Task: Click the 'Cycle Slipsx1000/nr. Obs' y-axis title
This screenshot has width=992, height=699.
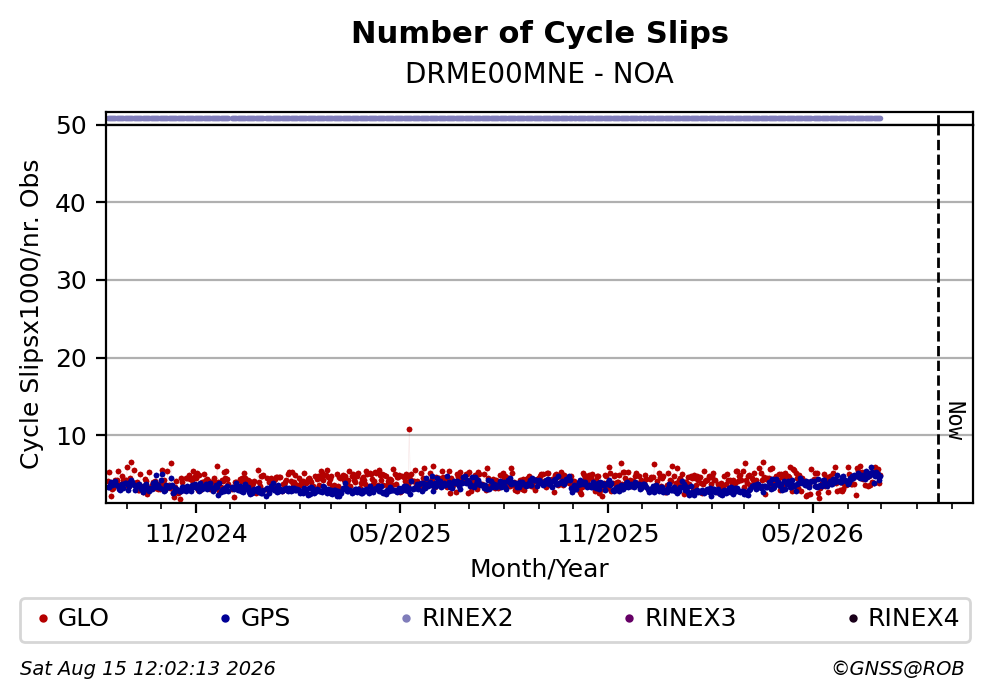Action: (x=29, y=314)
